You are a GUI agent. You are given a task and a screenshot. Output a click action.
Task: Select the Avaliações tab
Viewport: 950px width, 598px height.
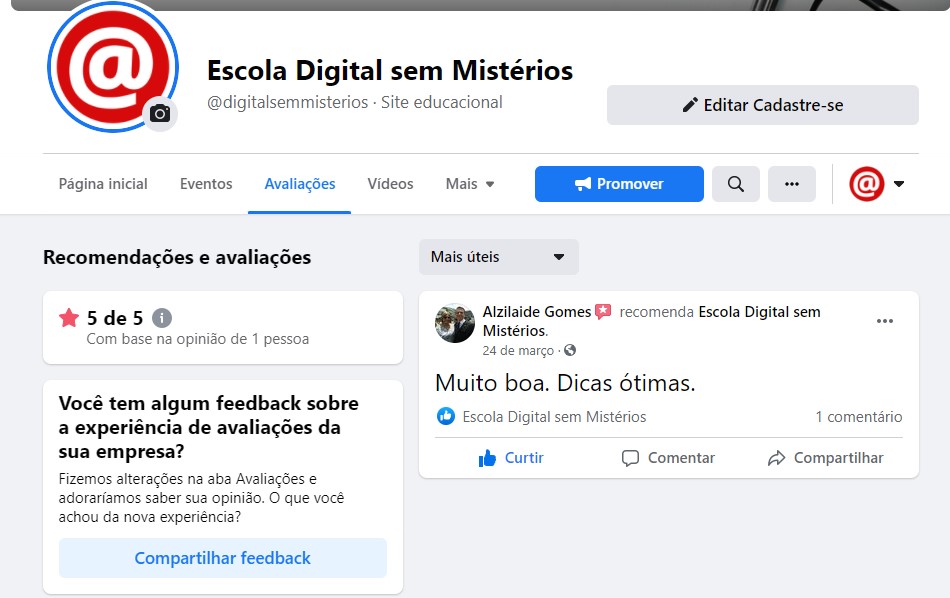coord(300,184)
